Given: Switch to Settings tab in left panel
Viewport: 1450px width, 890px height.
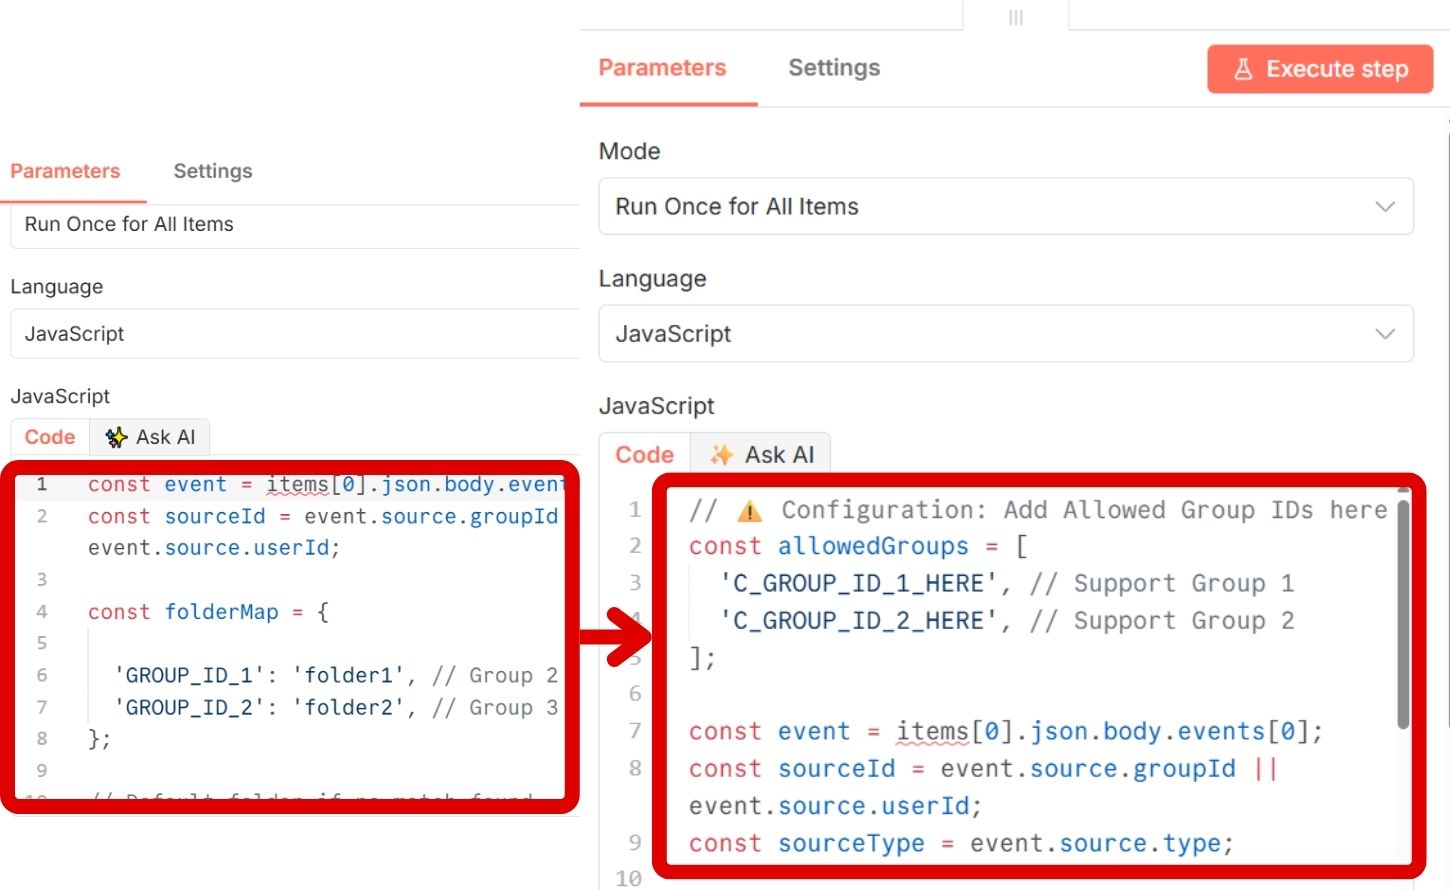Looking at the screenshot, I should pos(213,171).
